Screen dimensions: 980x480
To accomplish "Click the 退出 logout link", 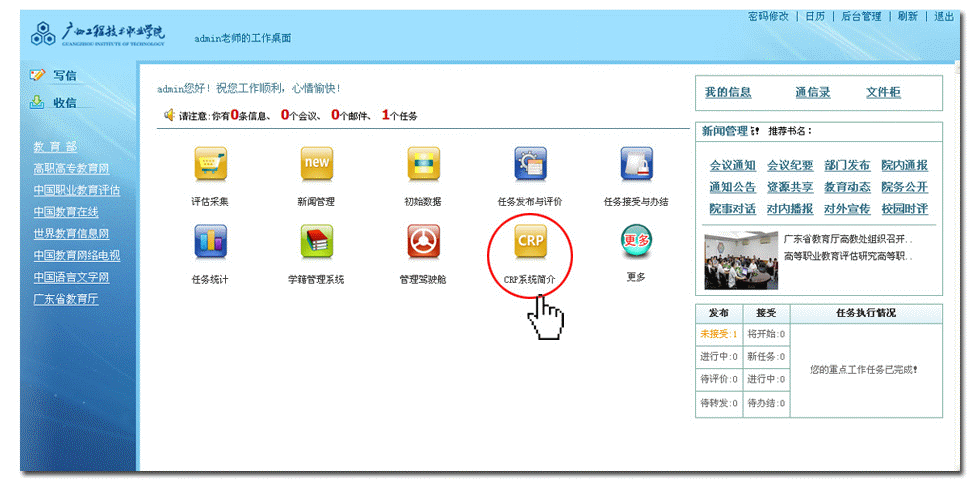I will [944, 17].
